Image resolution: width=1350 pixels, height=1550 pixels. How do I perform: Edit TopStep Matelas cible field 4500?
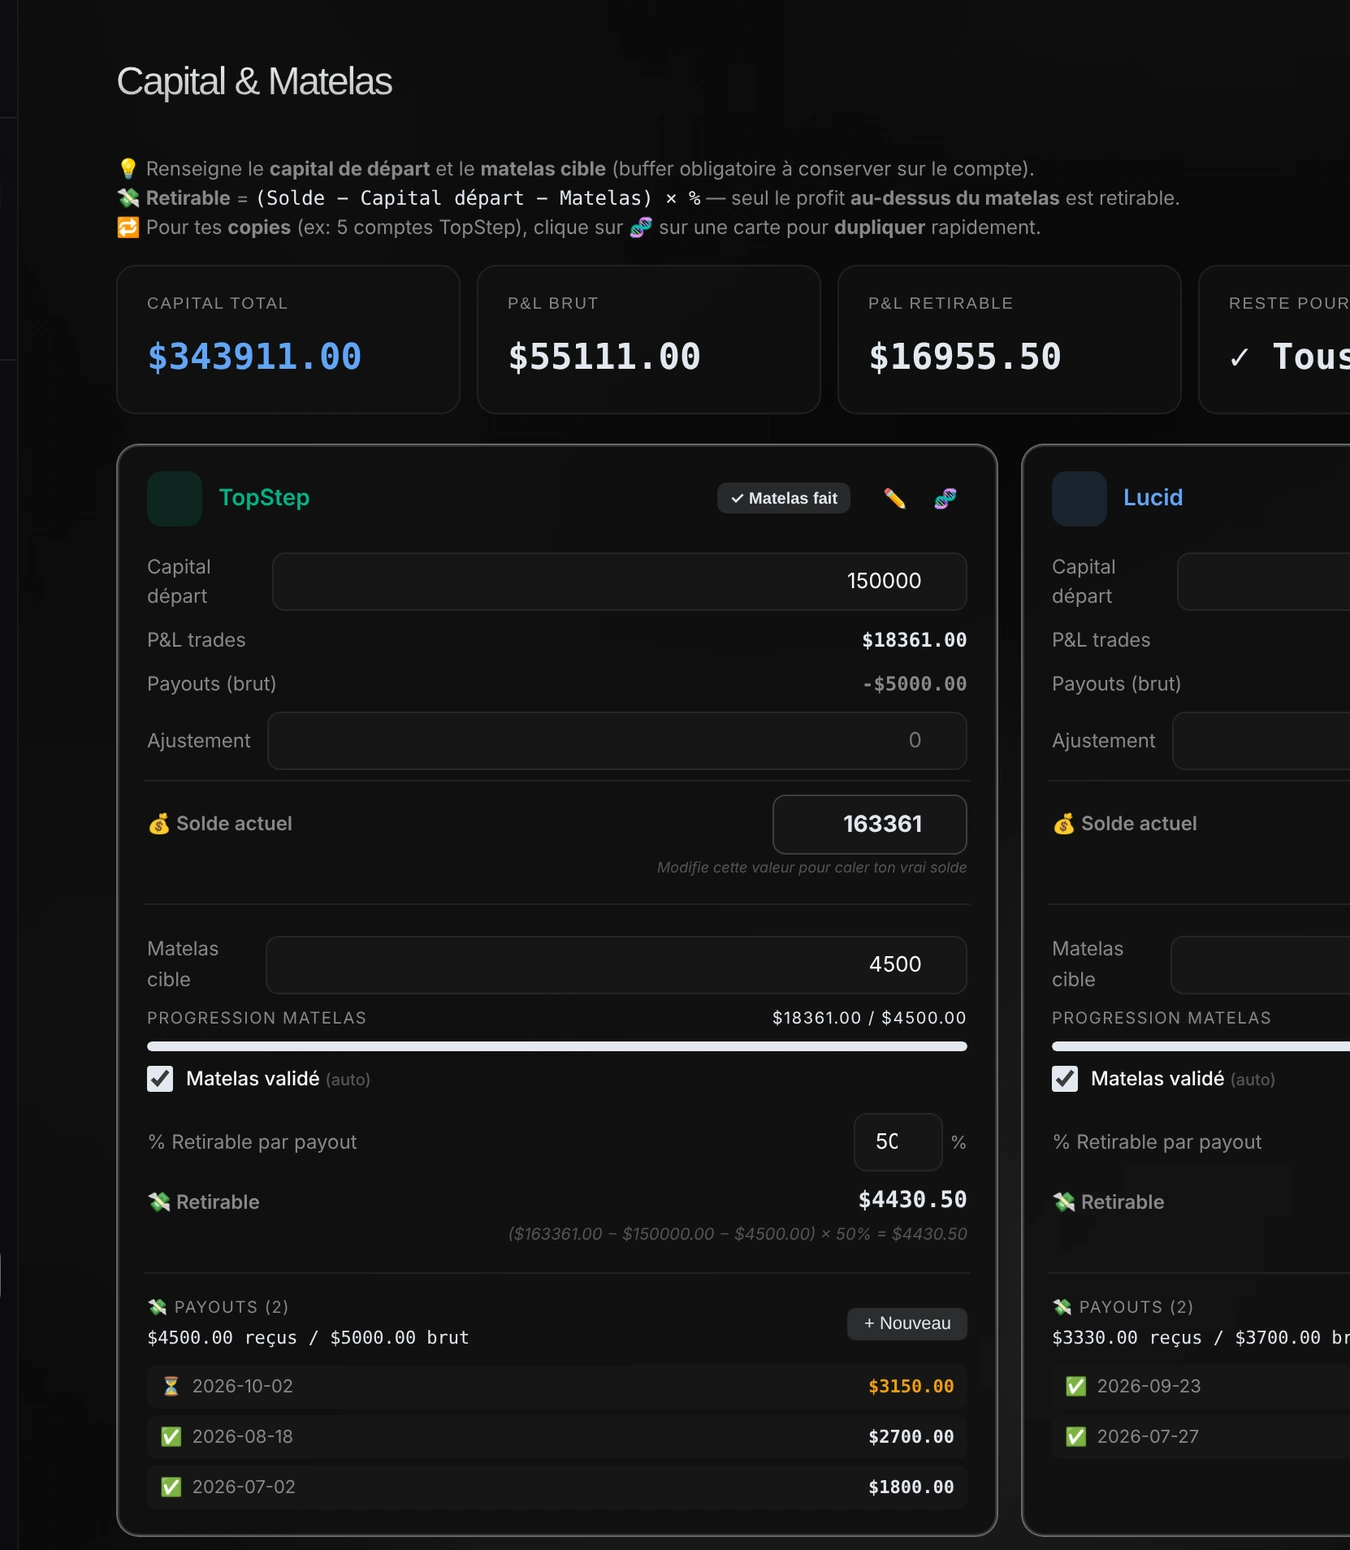(x=616, y=965)
